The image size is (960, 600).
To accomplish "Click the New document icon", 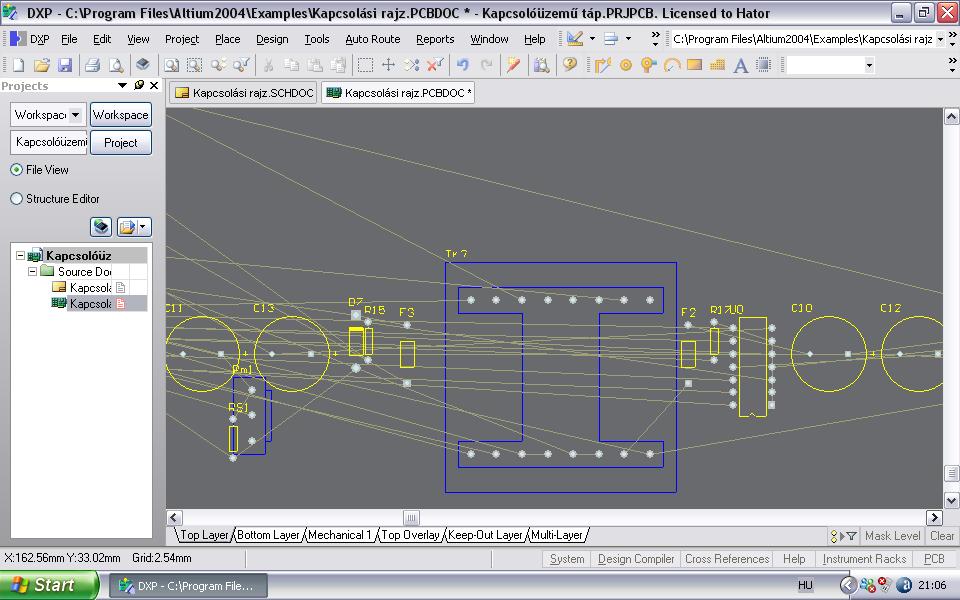I will pos(18,64).
